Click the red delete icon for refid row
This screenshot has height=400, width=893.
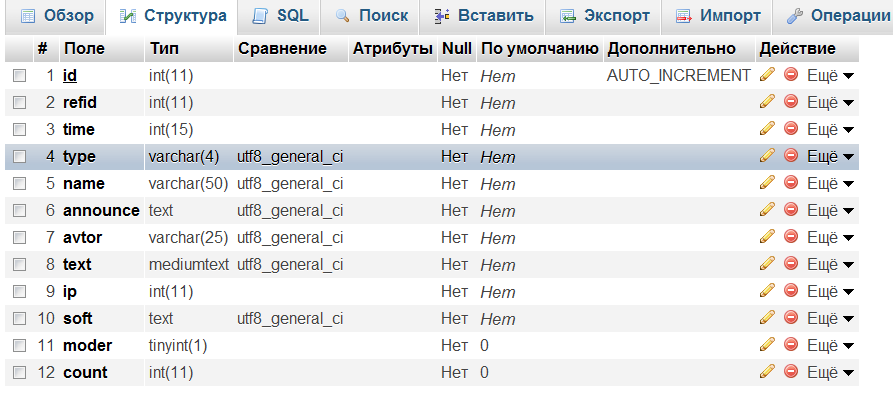click(791, 102)
